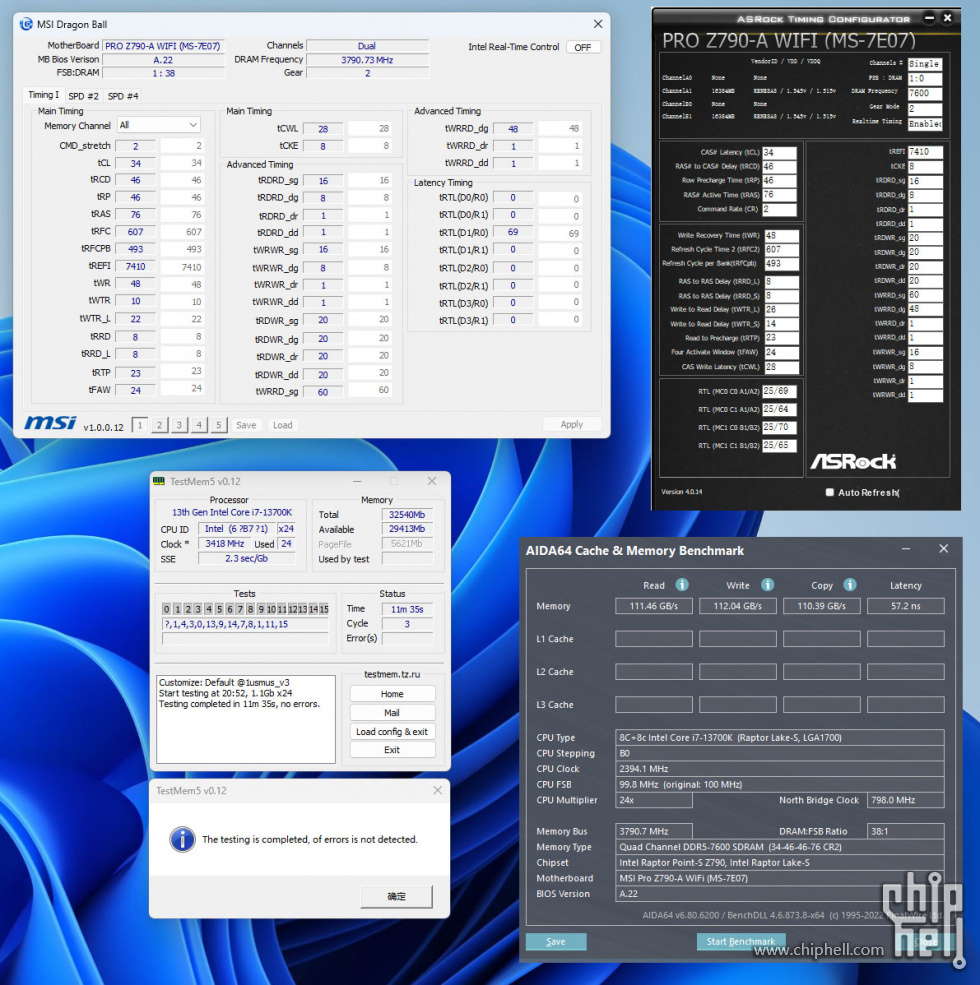Click Mail button in TestMem5
The width and height of the screenshot is (980, 985).
click(x=392, y=713)
